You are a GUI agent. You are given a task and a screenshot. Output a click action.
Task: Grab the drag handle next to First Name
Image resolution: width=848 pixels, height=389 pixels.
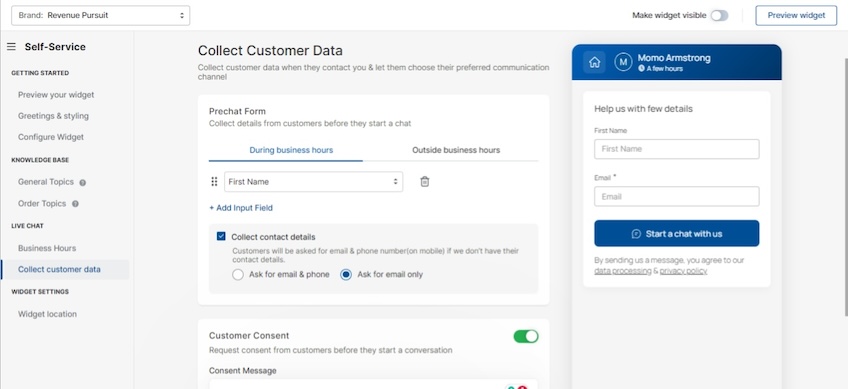[214, 182]
